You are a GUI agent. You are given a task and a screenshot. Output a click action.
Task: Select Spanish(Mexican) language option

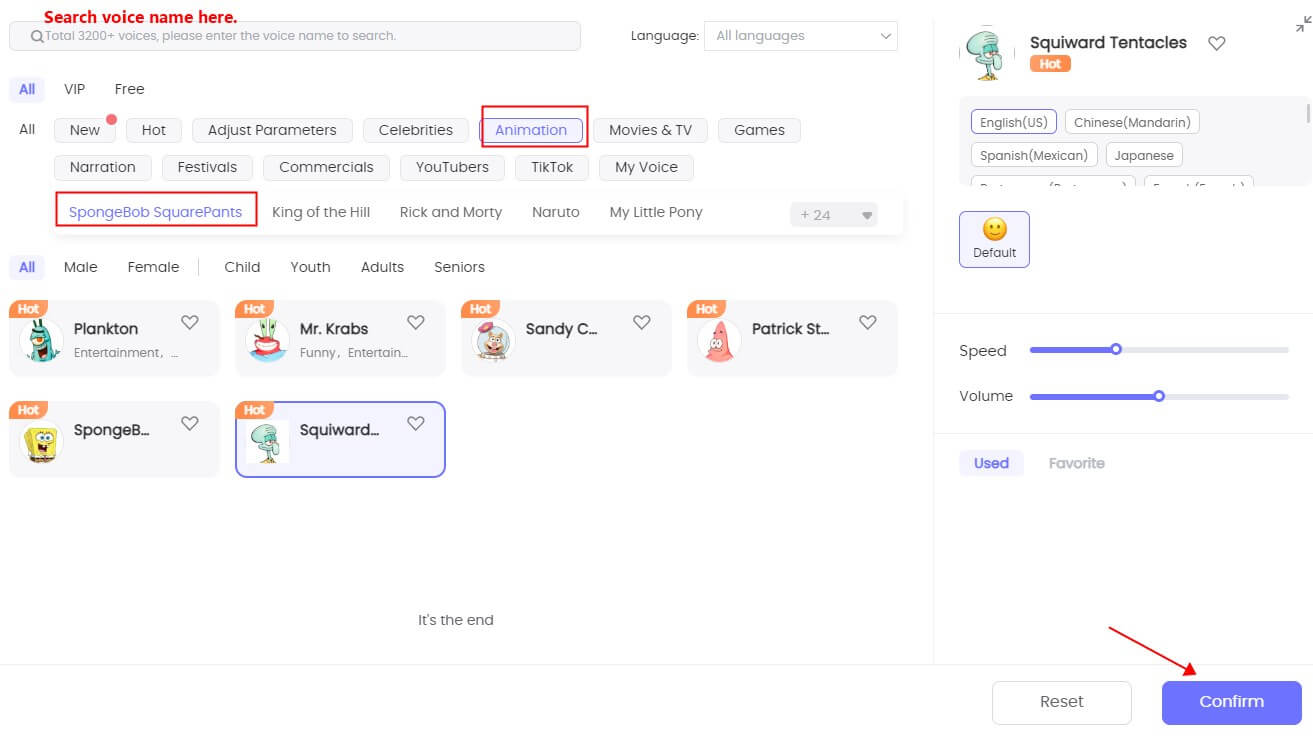(1034, 155)
